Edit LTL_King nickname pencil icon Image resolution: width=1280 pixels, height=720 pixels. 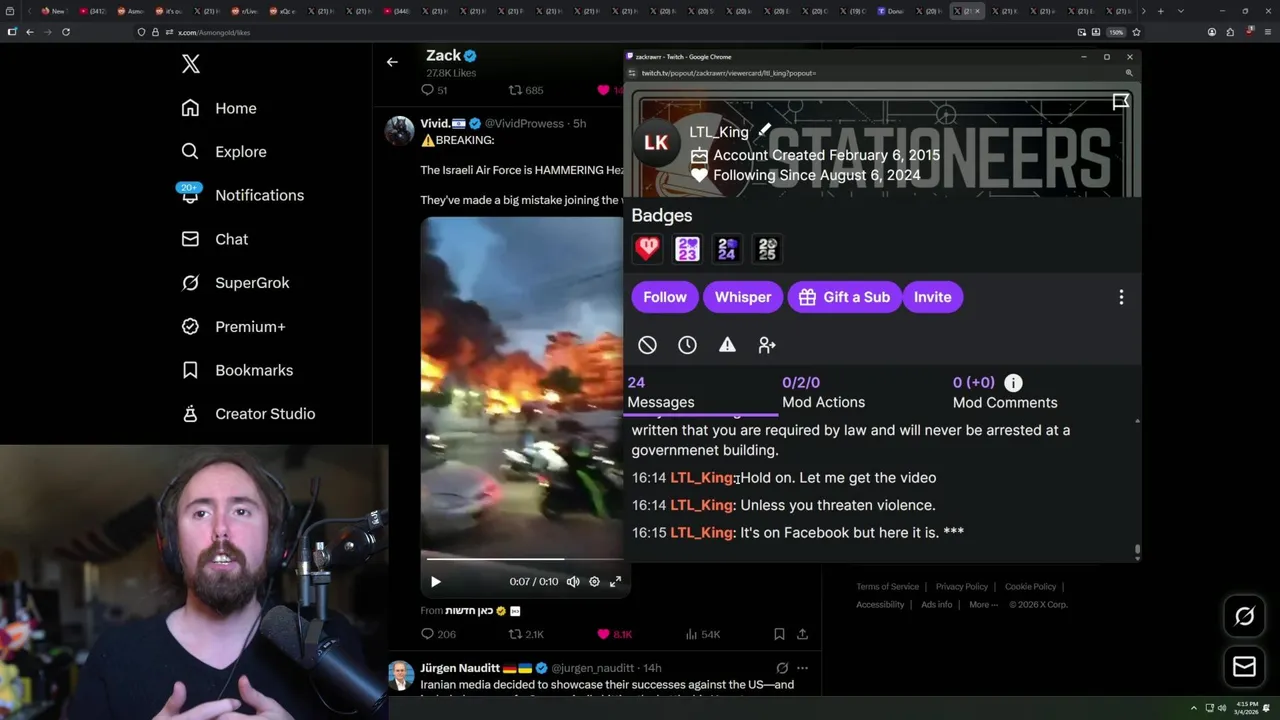[764, 131]
